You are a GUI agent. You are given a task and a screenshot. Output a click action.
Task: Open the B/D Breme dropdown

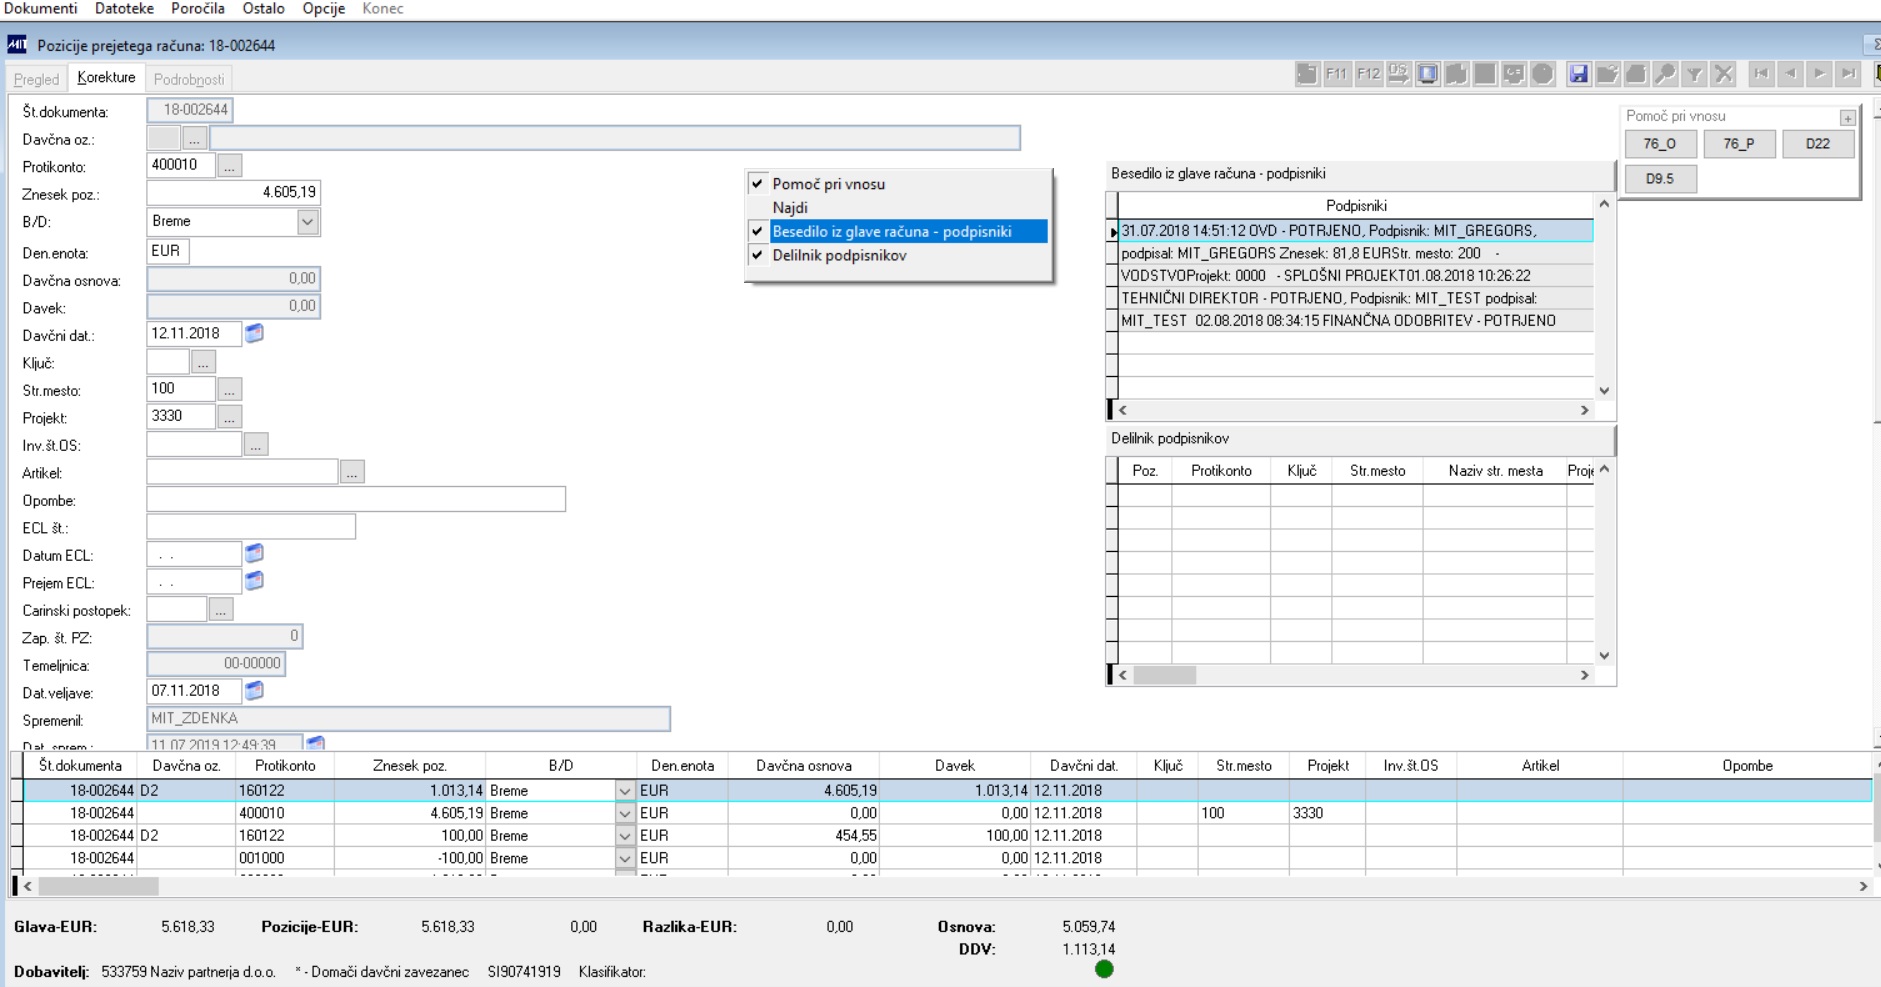point(308,221)
